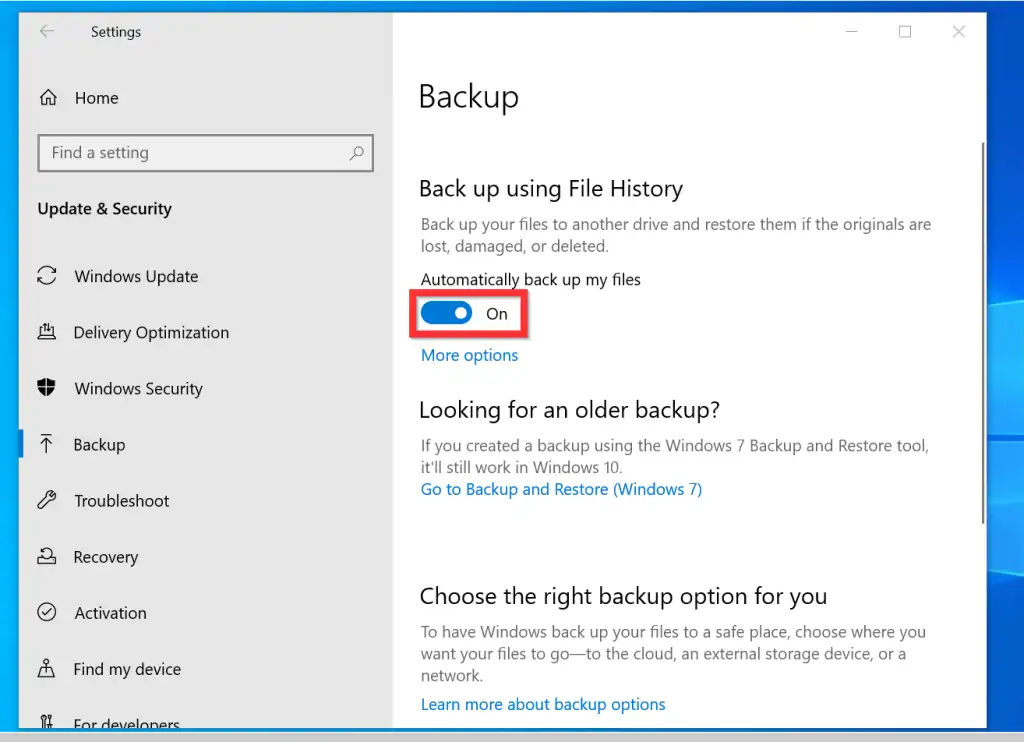Click the Find a setting search box

point(195,153)
